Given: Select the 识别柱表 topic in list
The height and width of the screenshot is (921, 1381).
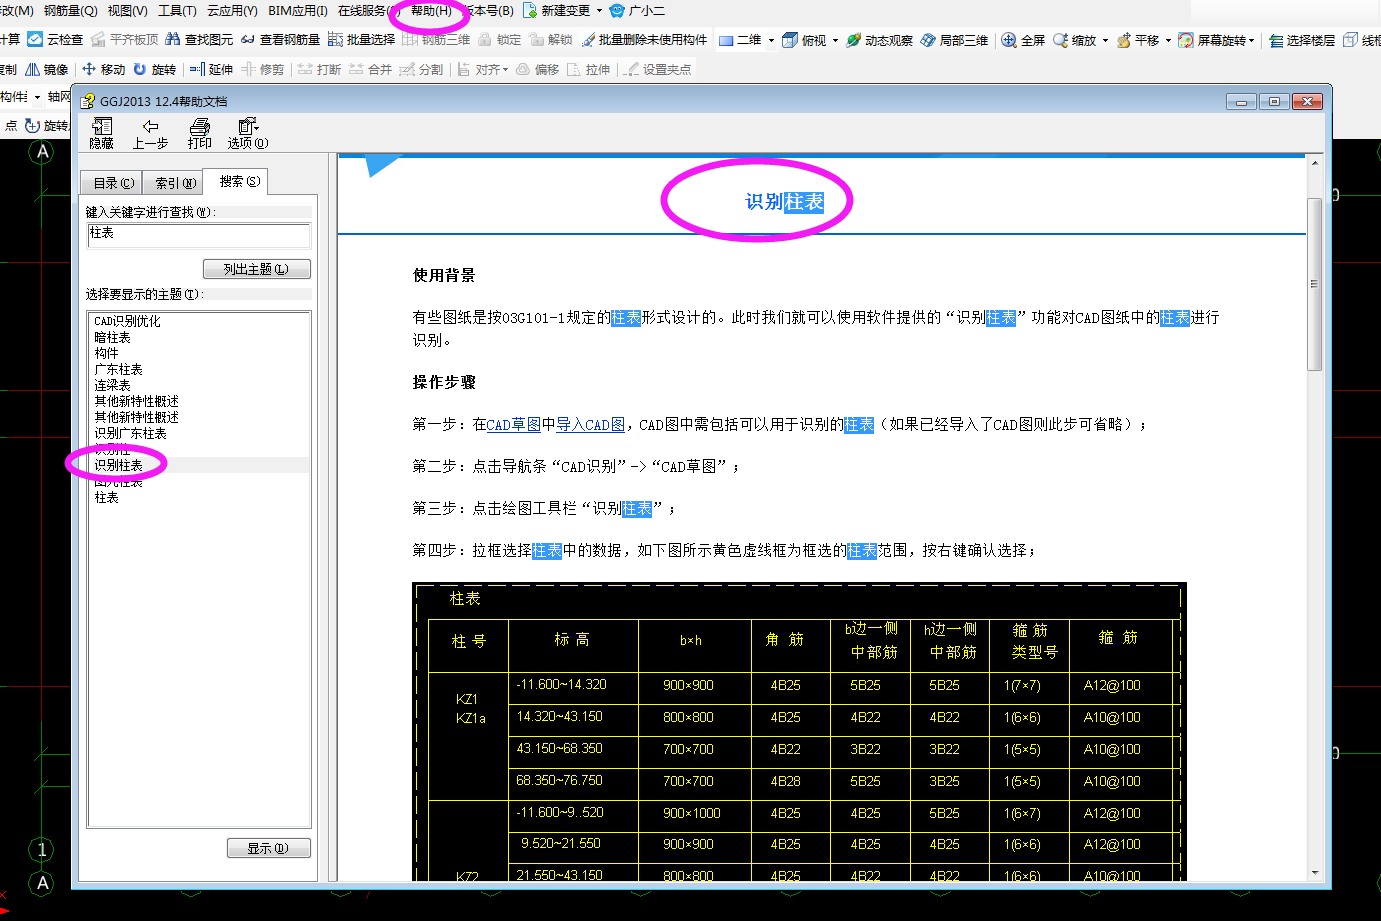Looking at the screenshot, I should click(118, 466).
